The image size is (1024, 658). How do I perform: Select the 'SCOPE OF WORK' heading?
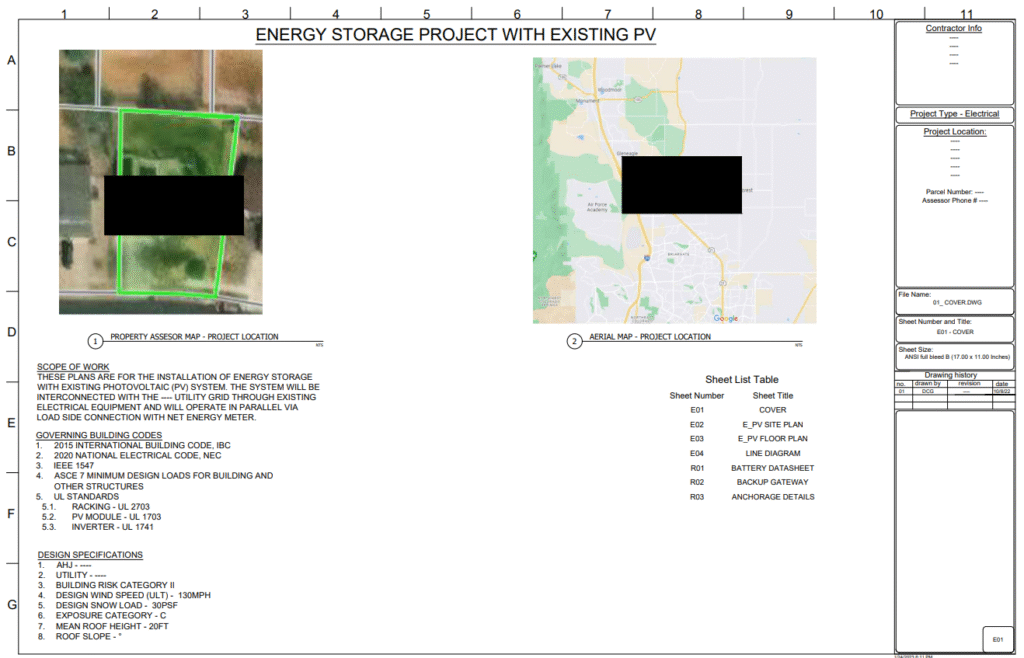click(x=73, y=367)
